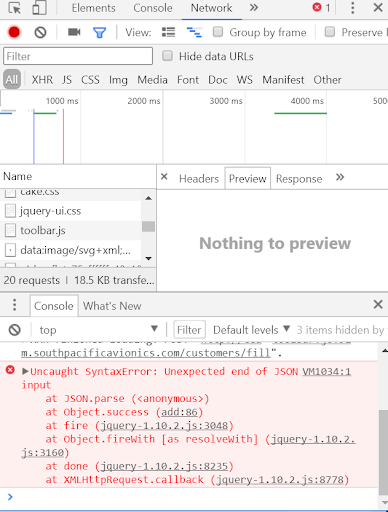This screenshot has width=388, height=512.
Task: Toggle capture screenshots camera icon
Action: 74,32
